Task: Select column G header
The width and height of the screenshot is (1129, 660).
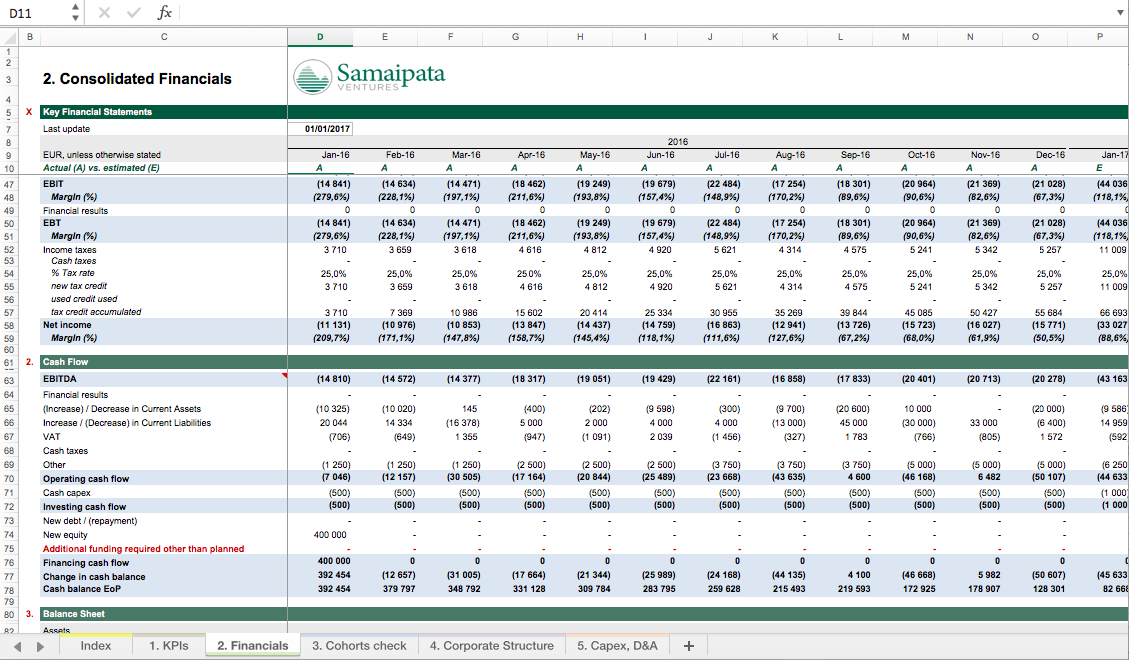Action: pyautogui.click(x=516, y=37)
